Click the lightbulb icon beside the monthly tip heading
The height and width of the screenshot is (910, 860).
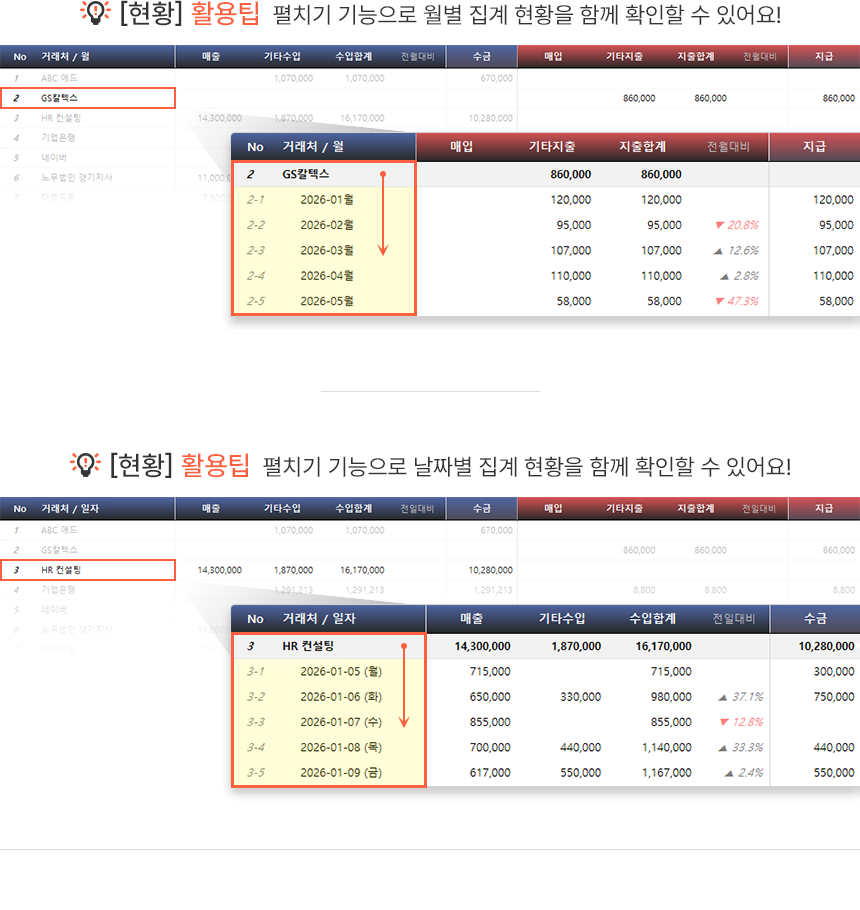(x=95, y=14)
